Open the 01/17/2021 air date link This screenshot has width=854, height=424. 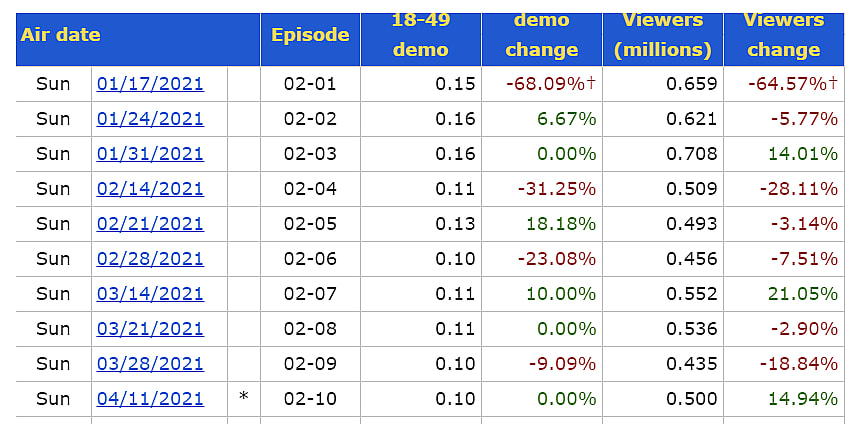(150, 84)
